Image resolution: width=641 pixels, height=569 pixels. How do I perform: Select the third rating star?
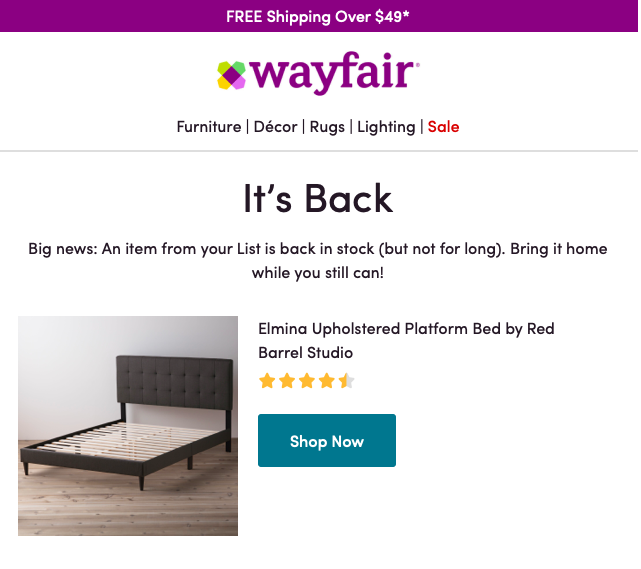[307, 381]
